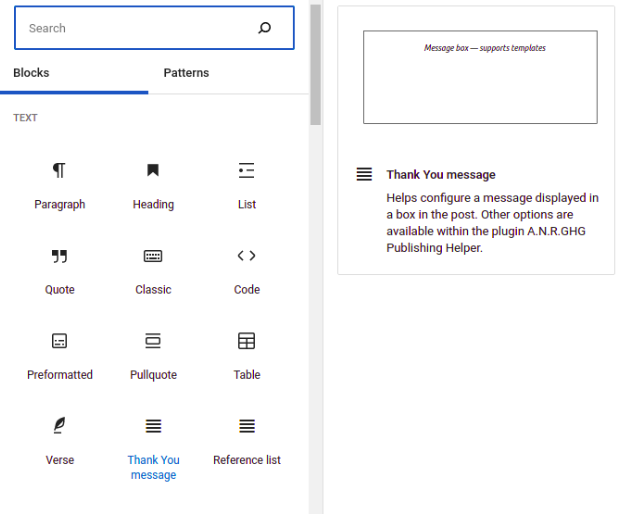The height and width of the screenshot is (514, 617).
Task: Insert the Pullquote block icon
Action: tap(153, 341)
